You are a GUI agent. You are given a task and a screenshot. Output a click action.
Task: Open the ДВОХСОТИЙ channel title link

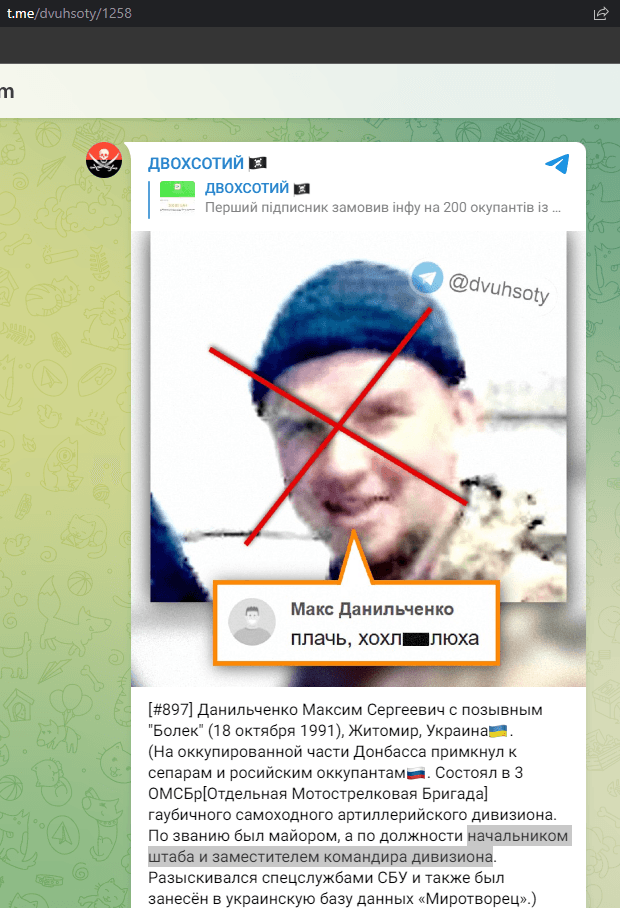[x=196, y=163]
